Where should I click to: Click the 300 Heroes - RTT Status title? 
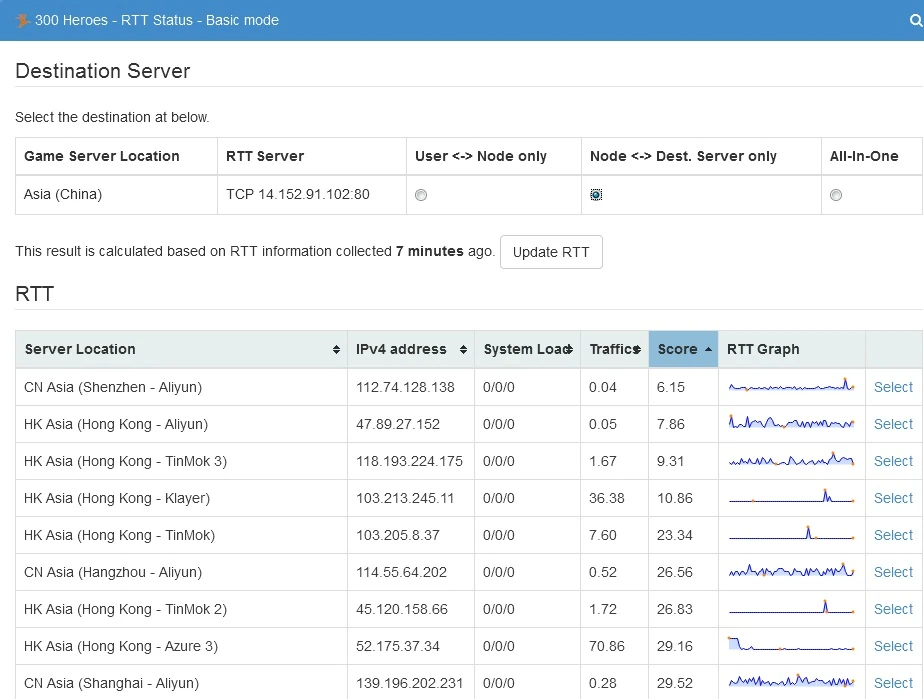point(157,20)
